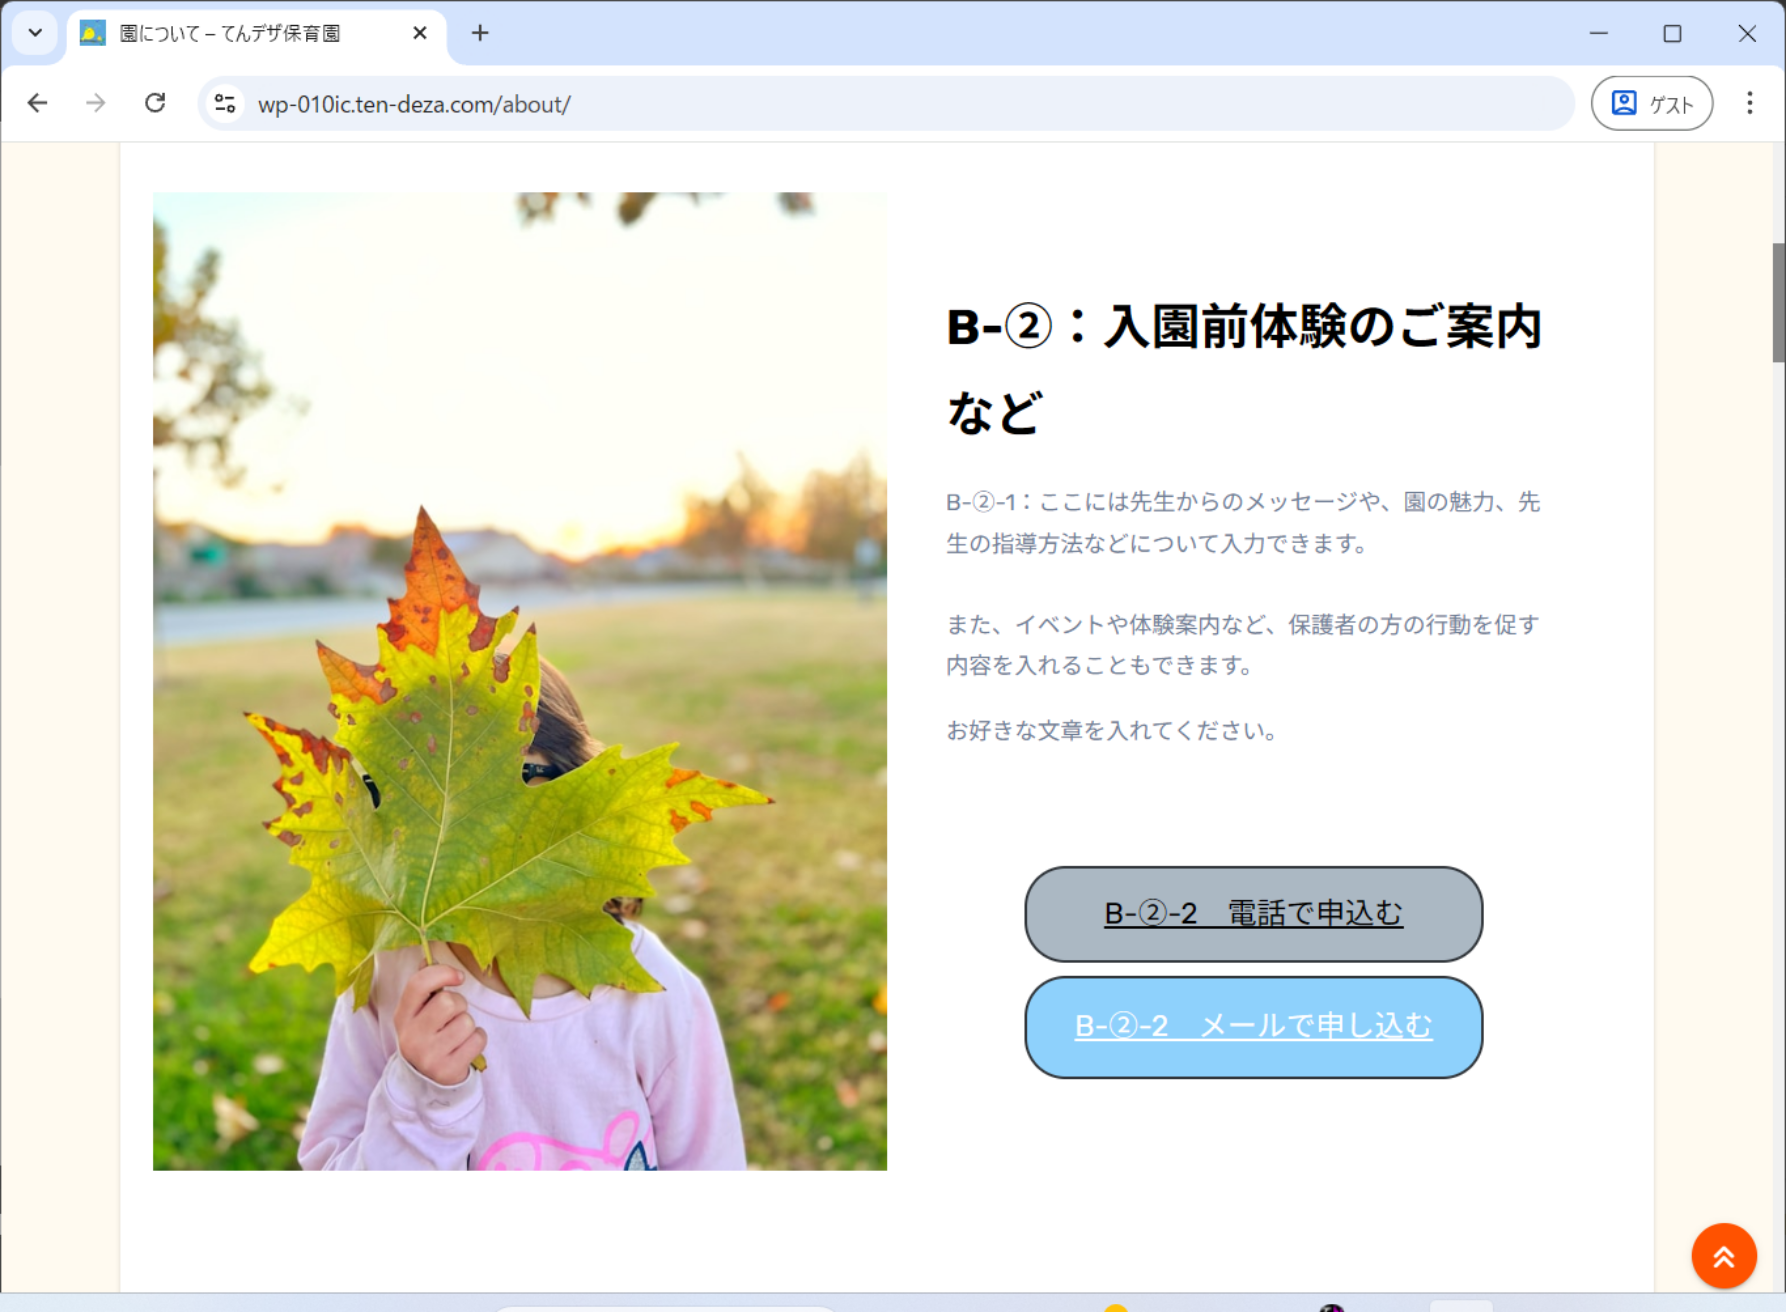View site information icon in address bar
The width and height of the screenshot is (1786, 1312).
pos(226,104)
